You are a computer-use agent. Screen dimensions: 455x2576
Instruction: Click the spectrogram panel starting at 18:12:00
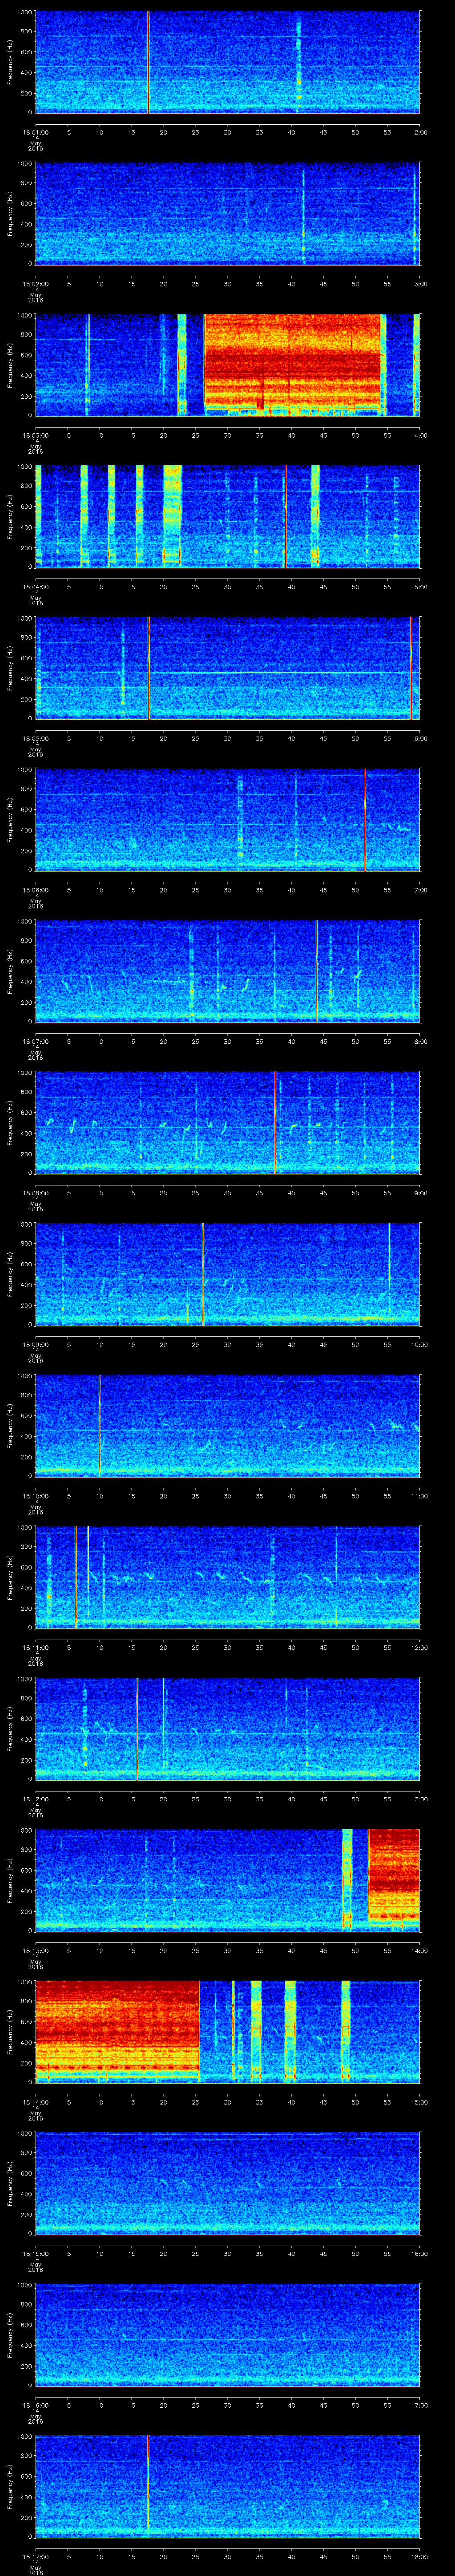click(228, 1728)
